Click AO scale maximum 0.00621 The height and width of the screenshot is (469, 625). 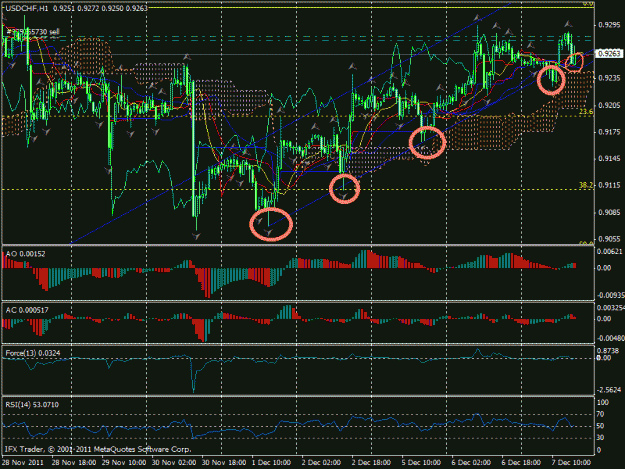pos(610,251)
